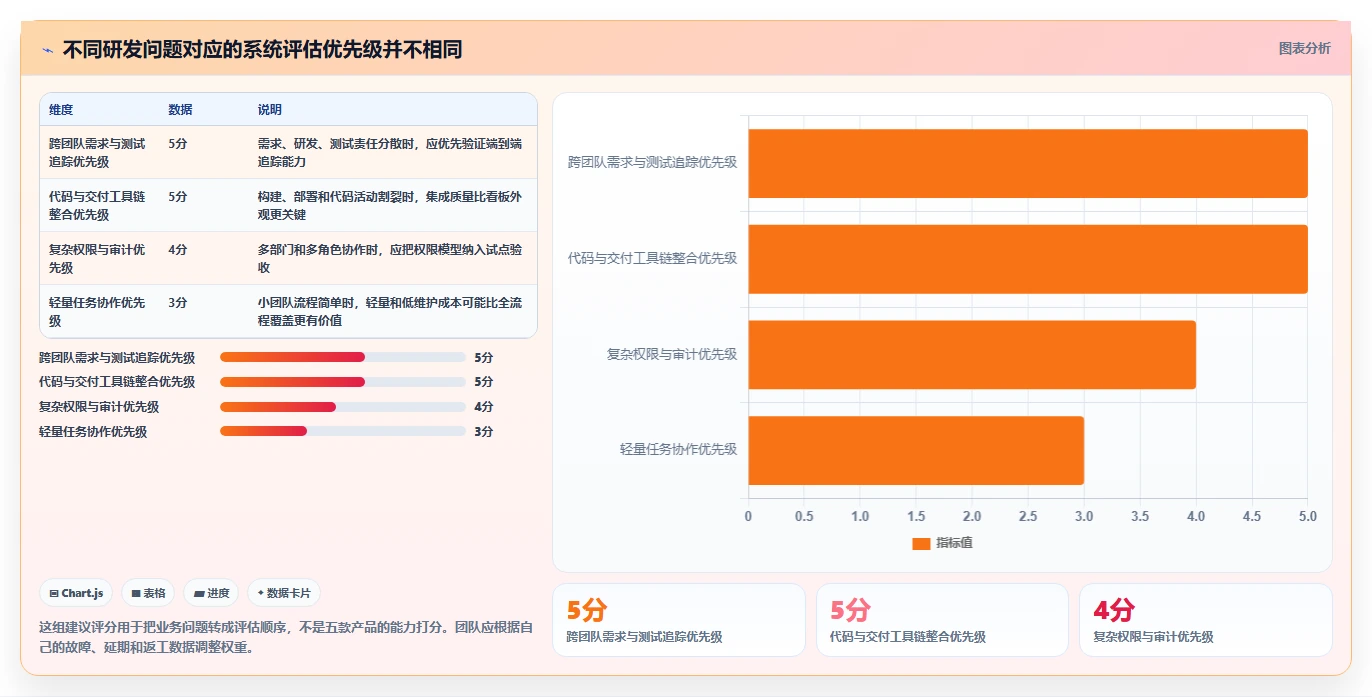Click the 5.0 tick on the chart x-axis
Image resolution: width=1372 pixels, height=697 pixels.
1307,517
